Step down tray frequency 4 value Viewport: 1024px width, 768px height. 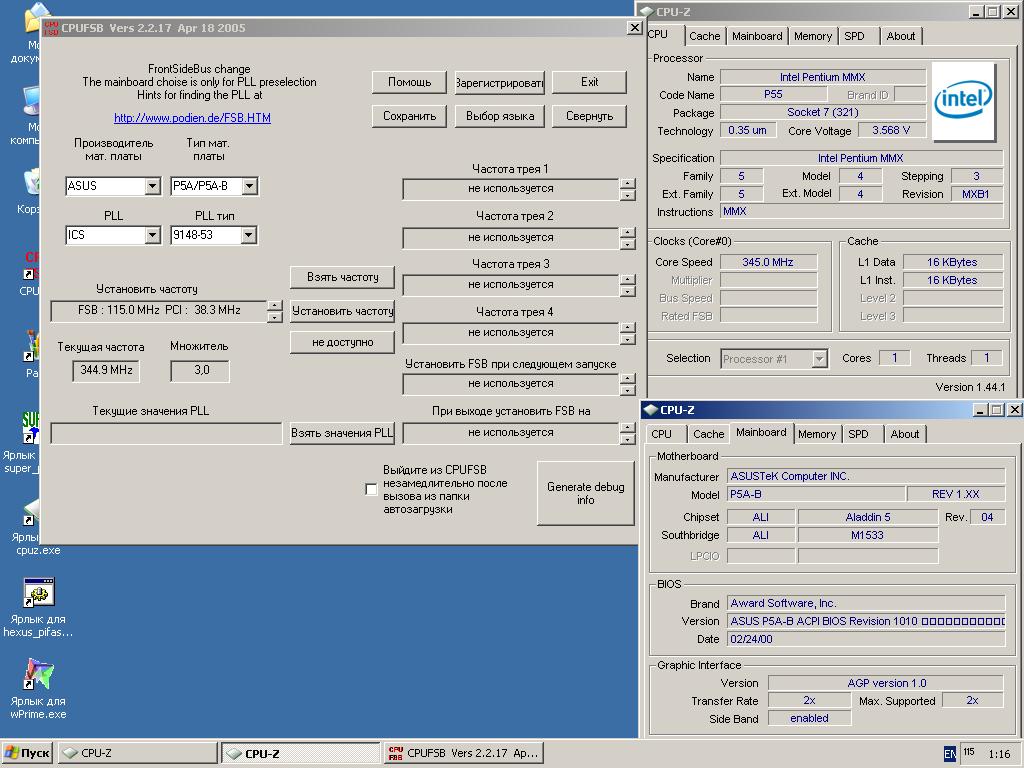coord(628,339)
